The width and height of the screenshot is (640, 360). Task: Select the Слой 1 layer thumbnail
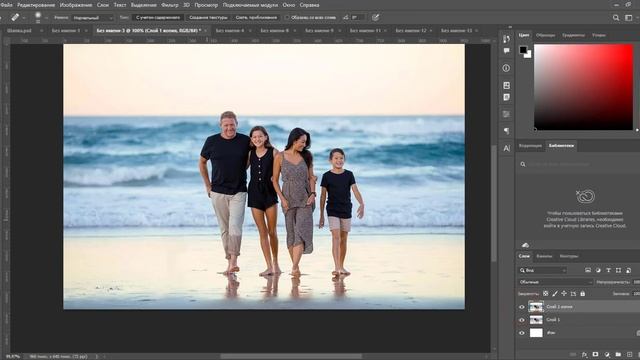(x=536, y=320)
